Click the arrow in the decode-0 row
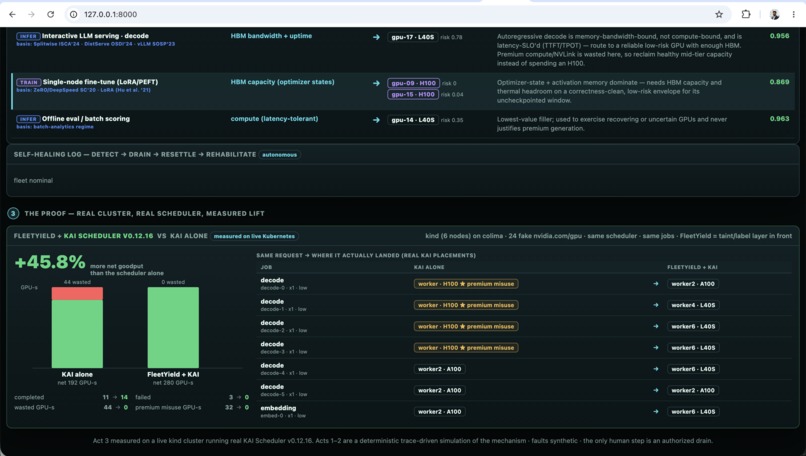Viewport: 806px width, 456px height. (655, 284)
